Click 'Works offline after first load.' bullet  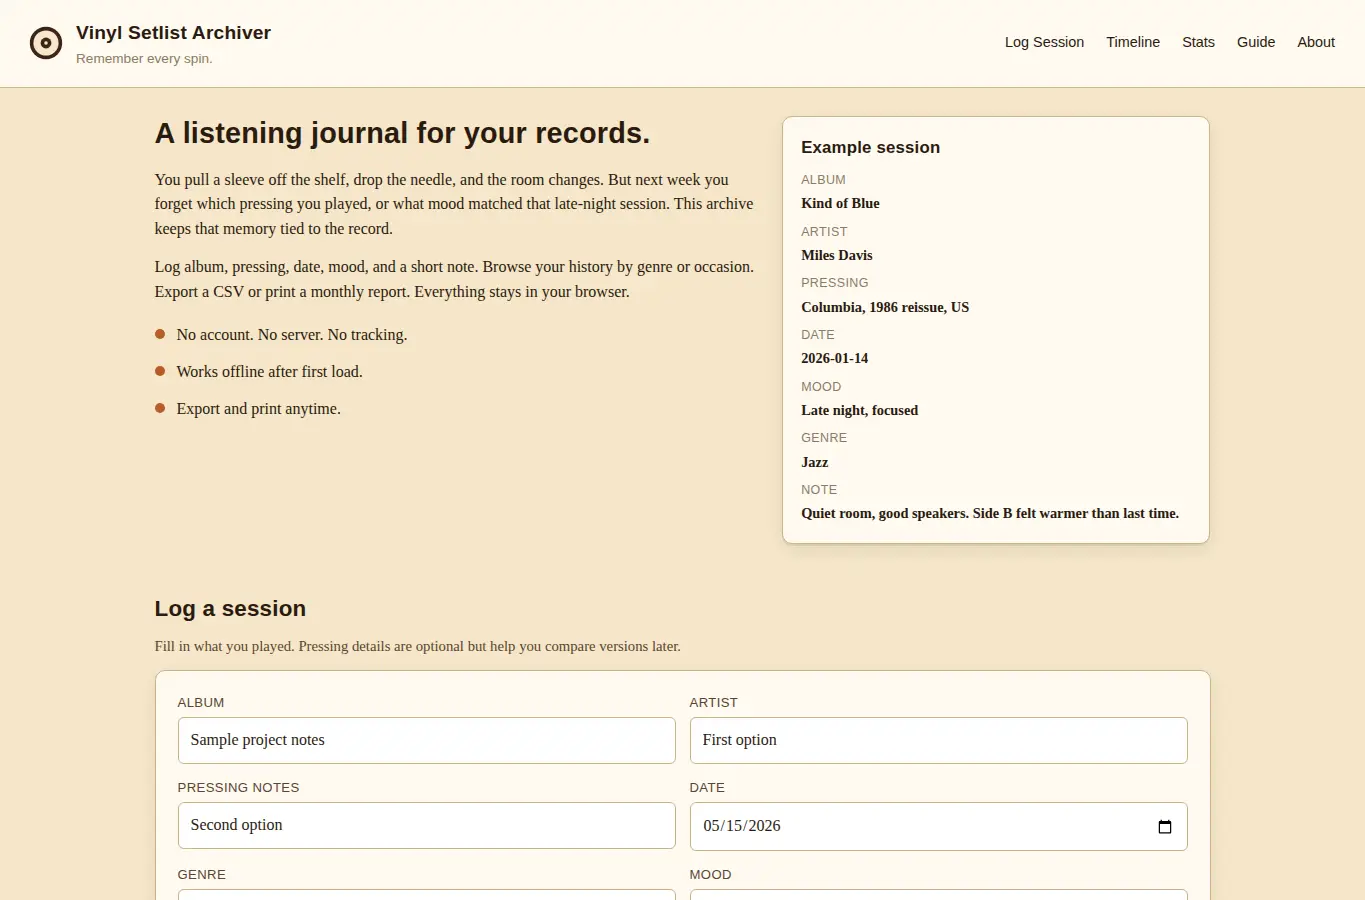270,372
